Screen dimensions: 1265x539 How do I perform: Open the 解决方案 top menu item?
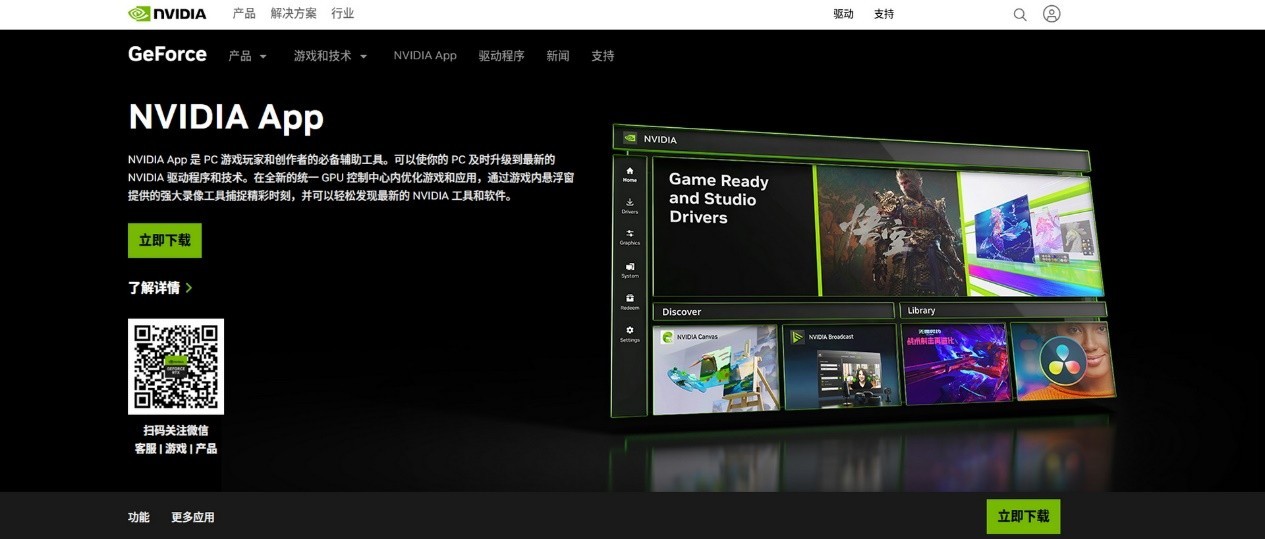coord(293,14)
